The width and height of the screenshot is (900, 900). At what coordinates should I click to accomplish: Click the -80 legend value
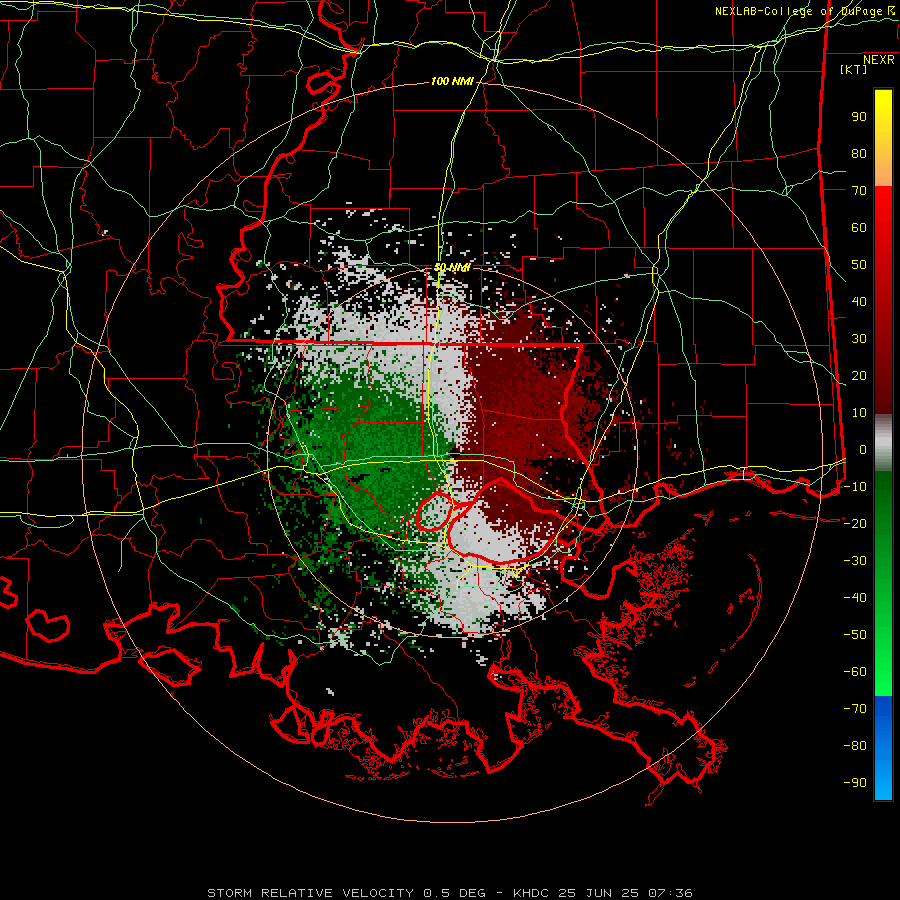(855, 746)
